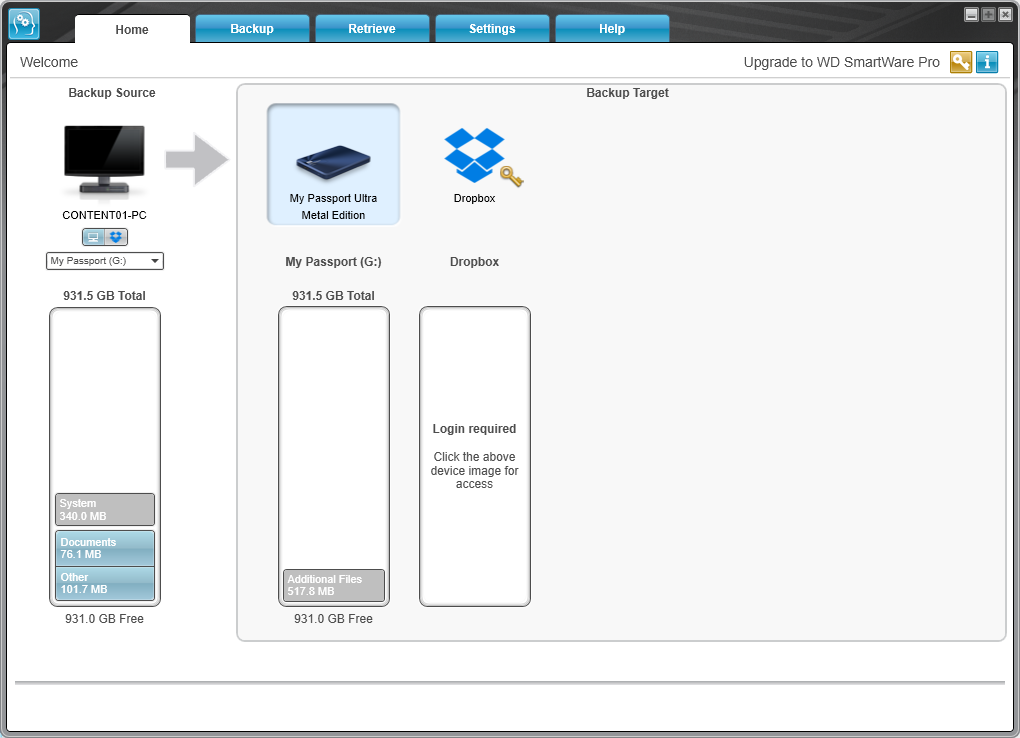Click the Documents 76.1 MB category bar
This screenshot has height=738, width=1020.
[105, 548]
